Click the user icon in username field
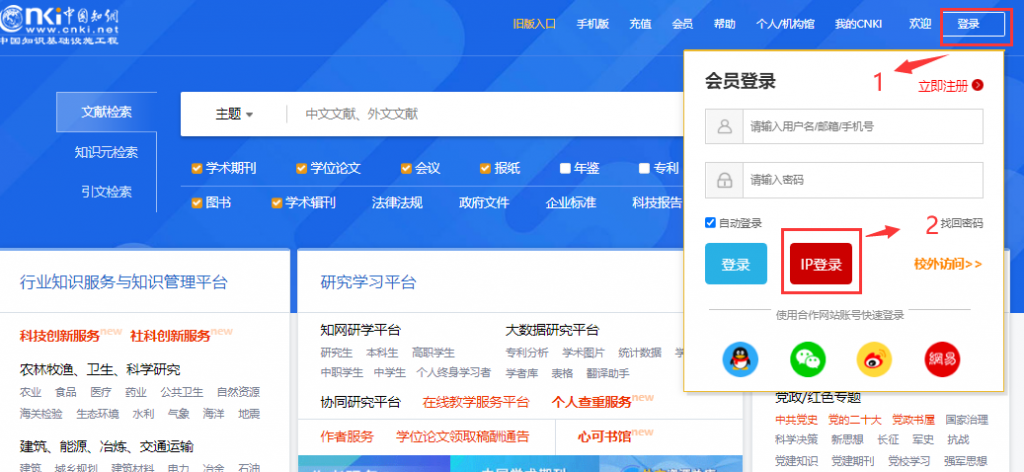 click(x=724, y=127)
